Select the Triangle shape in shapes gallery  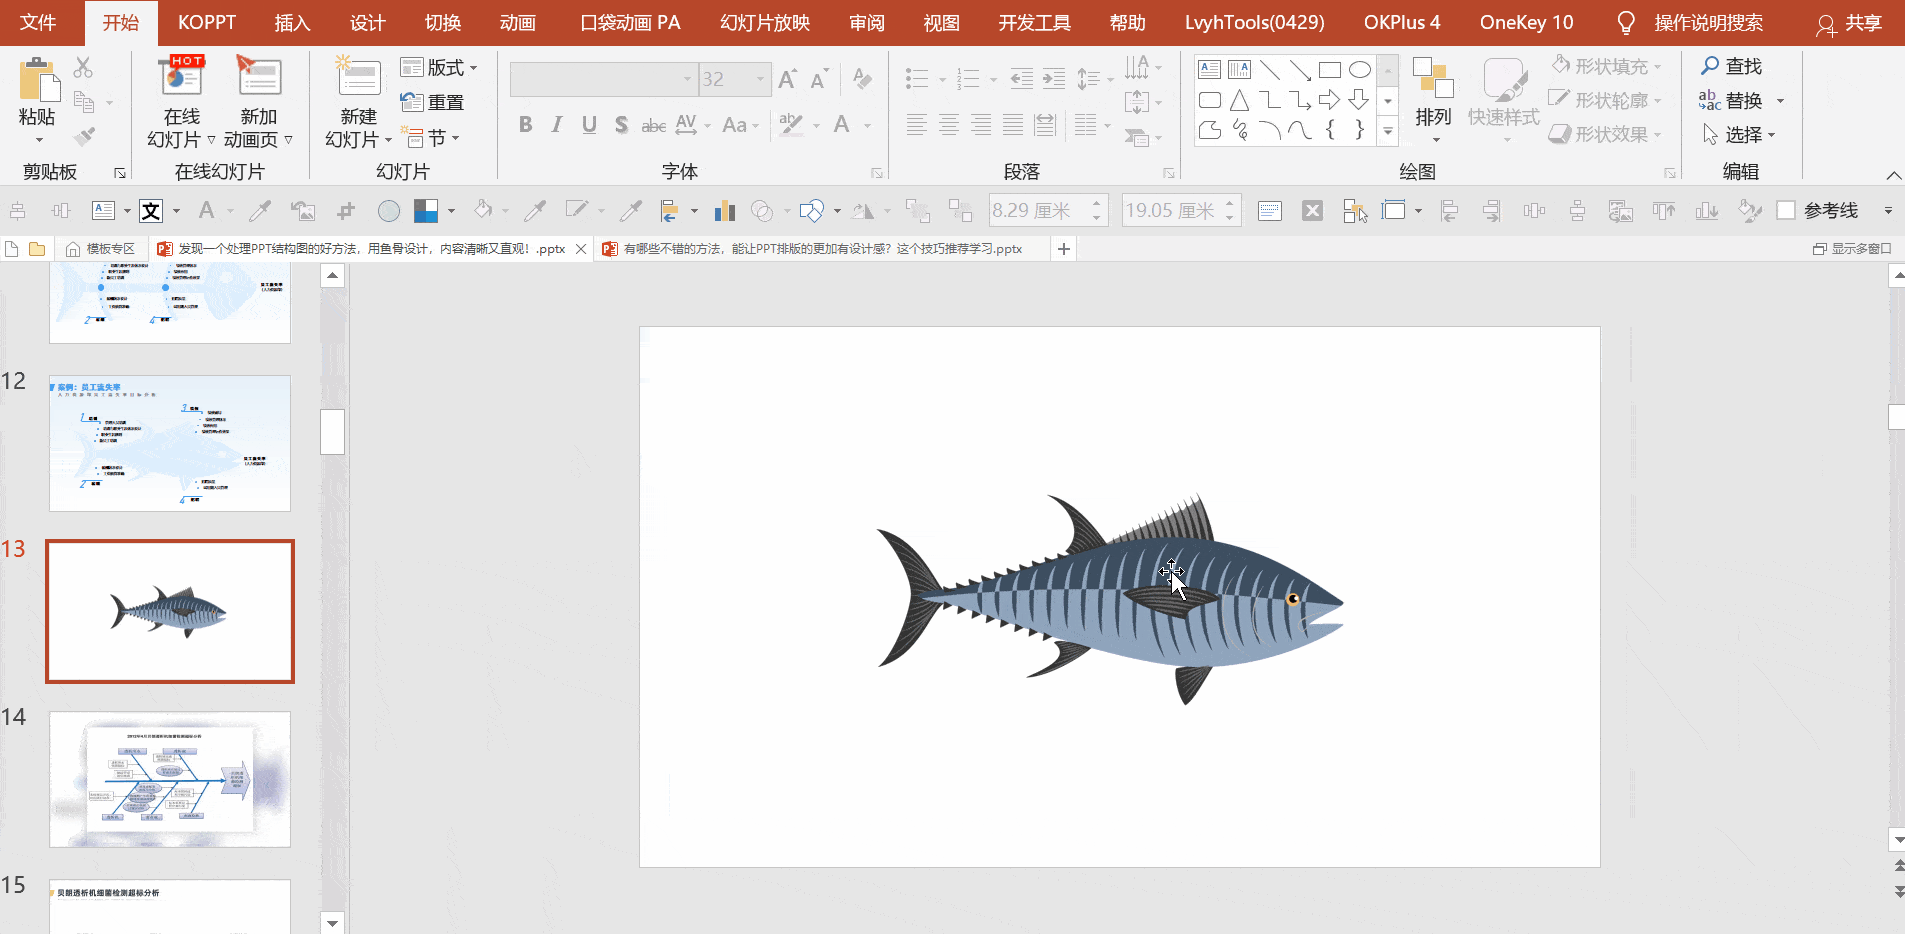tap(1239, 100)
